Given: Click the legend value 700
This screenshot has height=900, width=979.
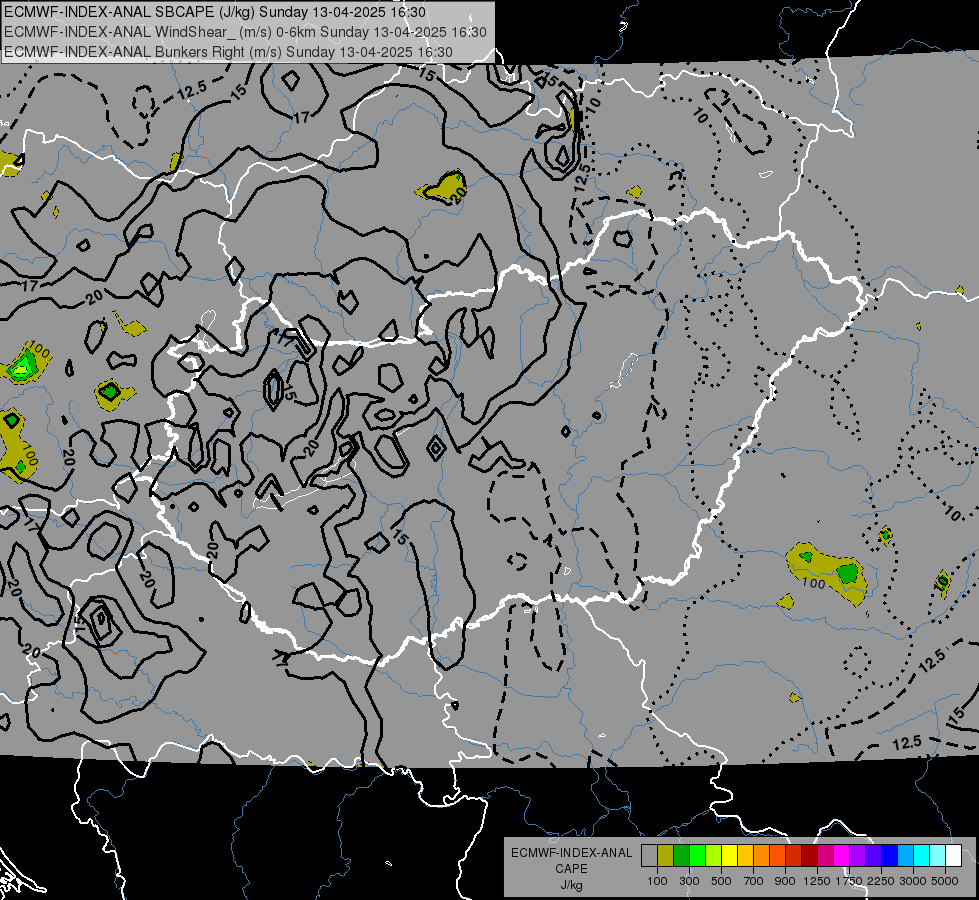Looking at the screenshot, I should 754,881.
